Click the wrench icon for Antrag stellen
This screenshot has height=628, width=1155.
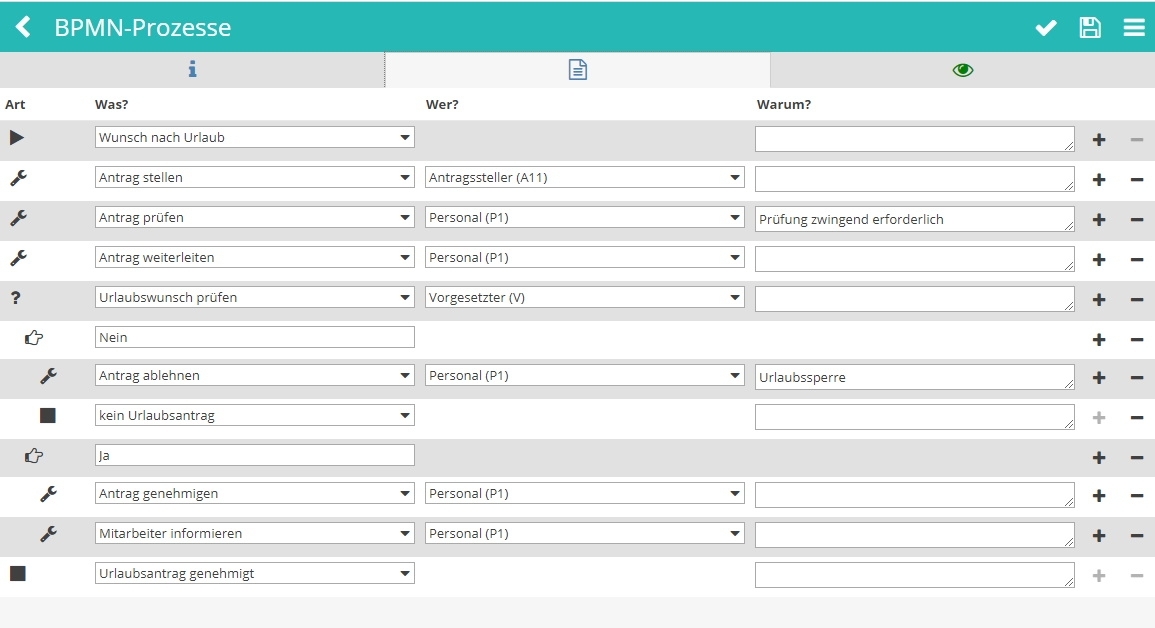[x=18, y=177]
